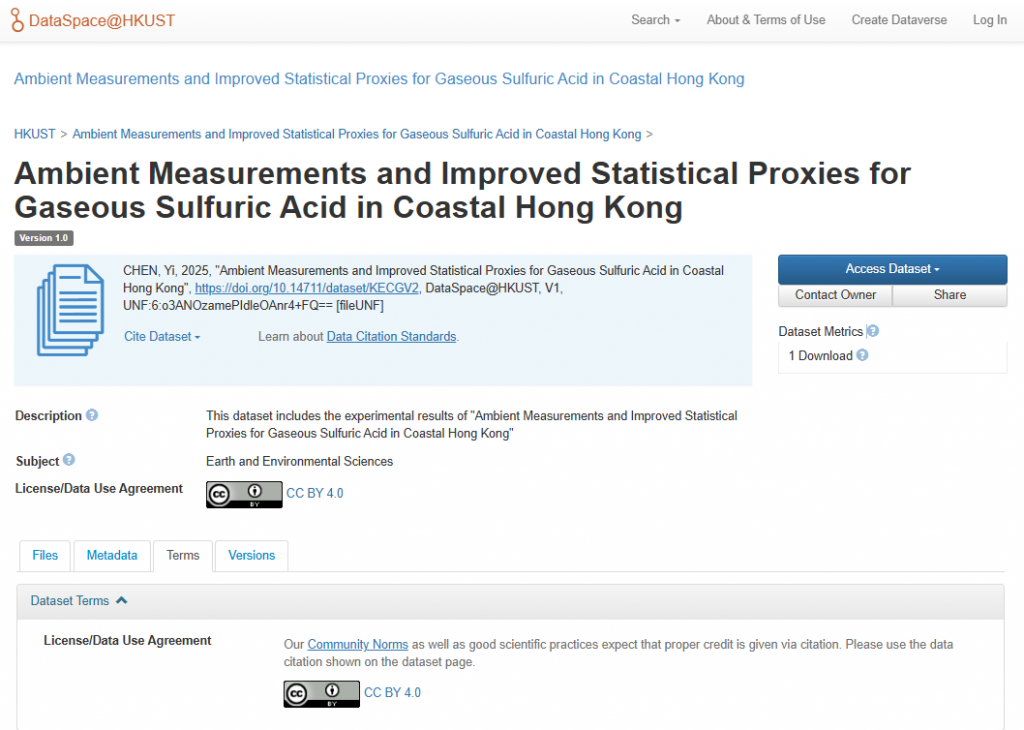Click the upper CC BY license badge
This screenshot has width=1024, height=730.
click(x=244, y=494)
